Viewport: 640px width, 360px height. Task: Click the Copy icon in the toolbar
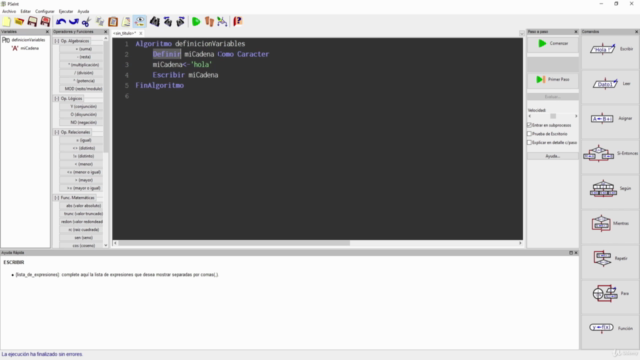click(100, 22)
